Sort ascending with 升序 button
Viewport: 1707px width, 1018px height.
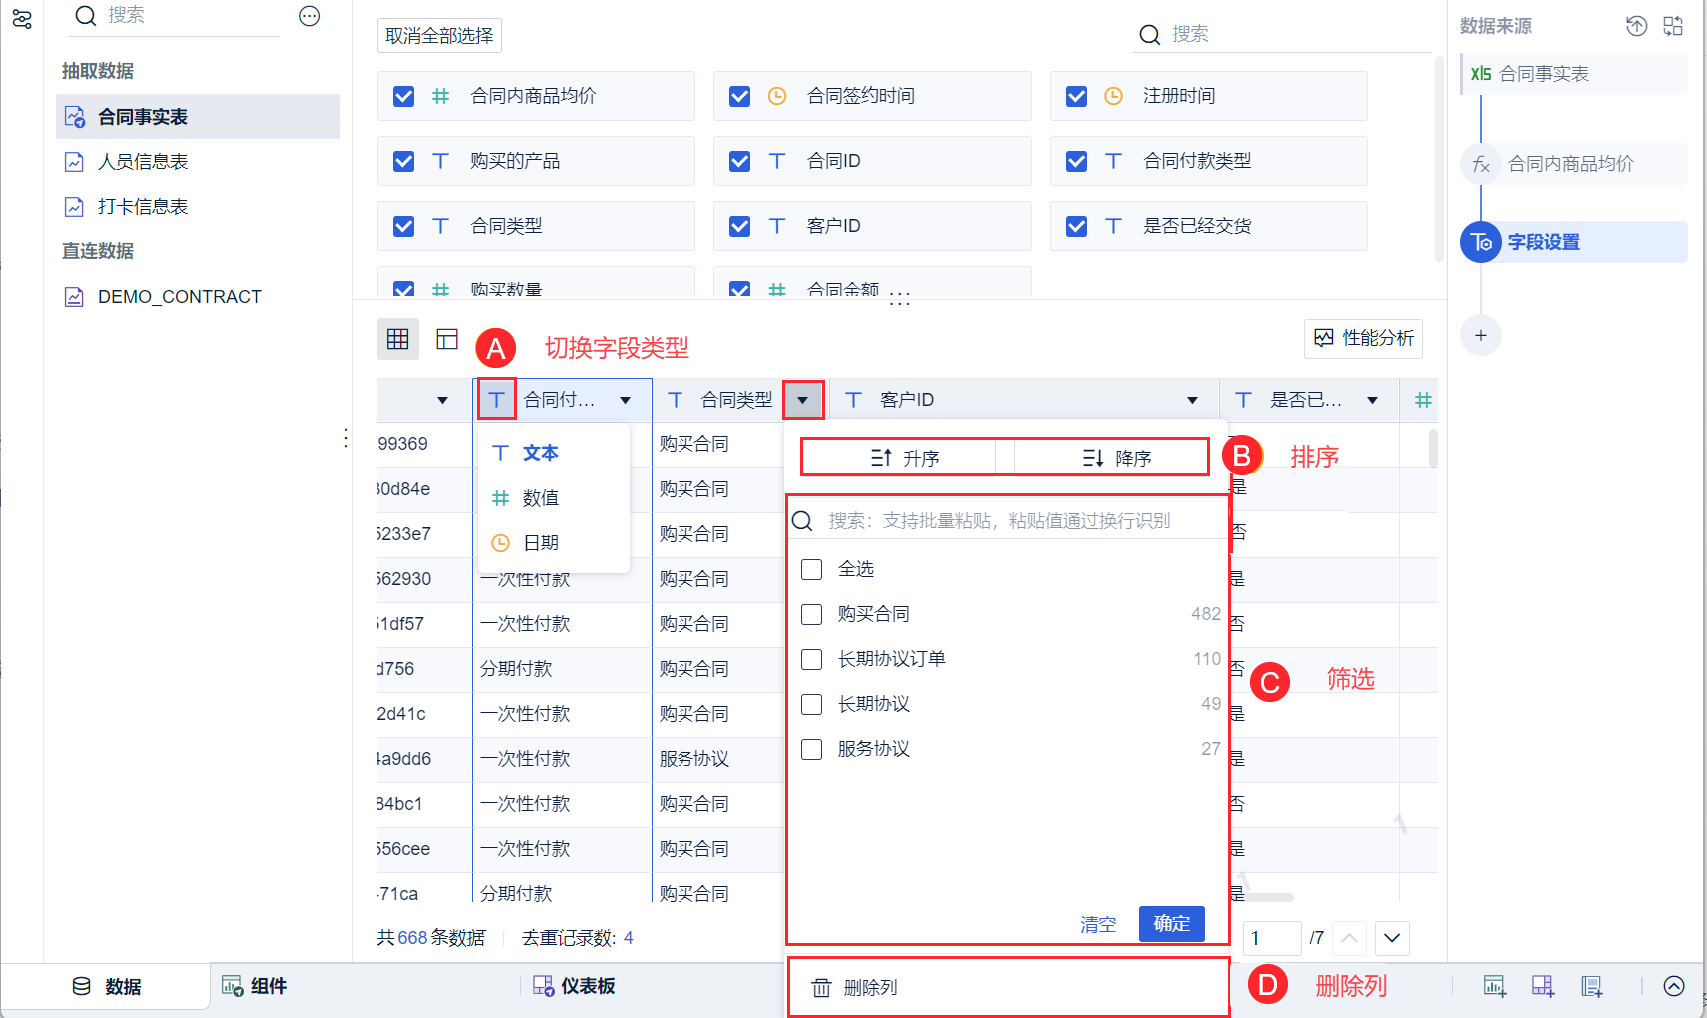coord(905,458)
